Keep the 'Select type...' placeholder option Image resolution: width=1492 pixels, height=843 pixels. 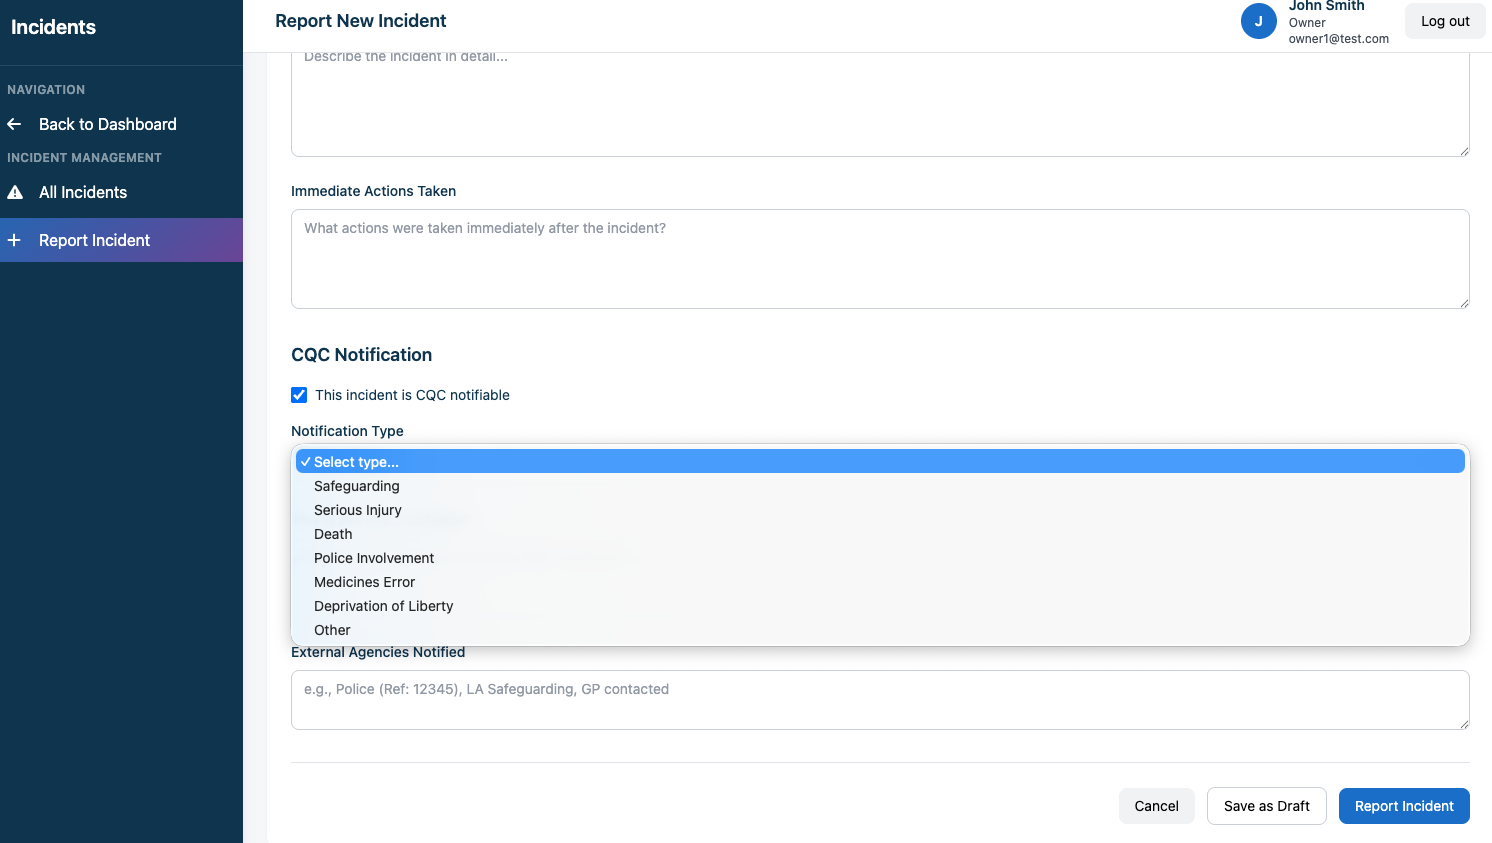356,462
